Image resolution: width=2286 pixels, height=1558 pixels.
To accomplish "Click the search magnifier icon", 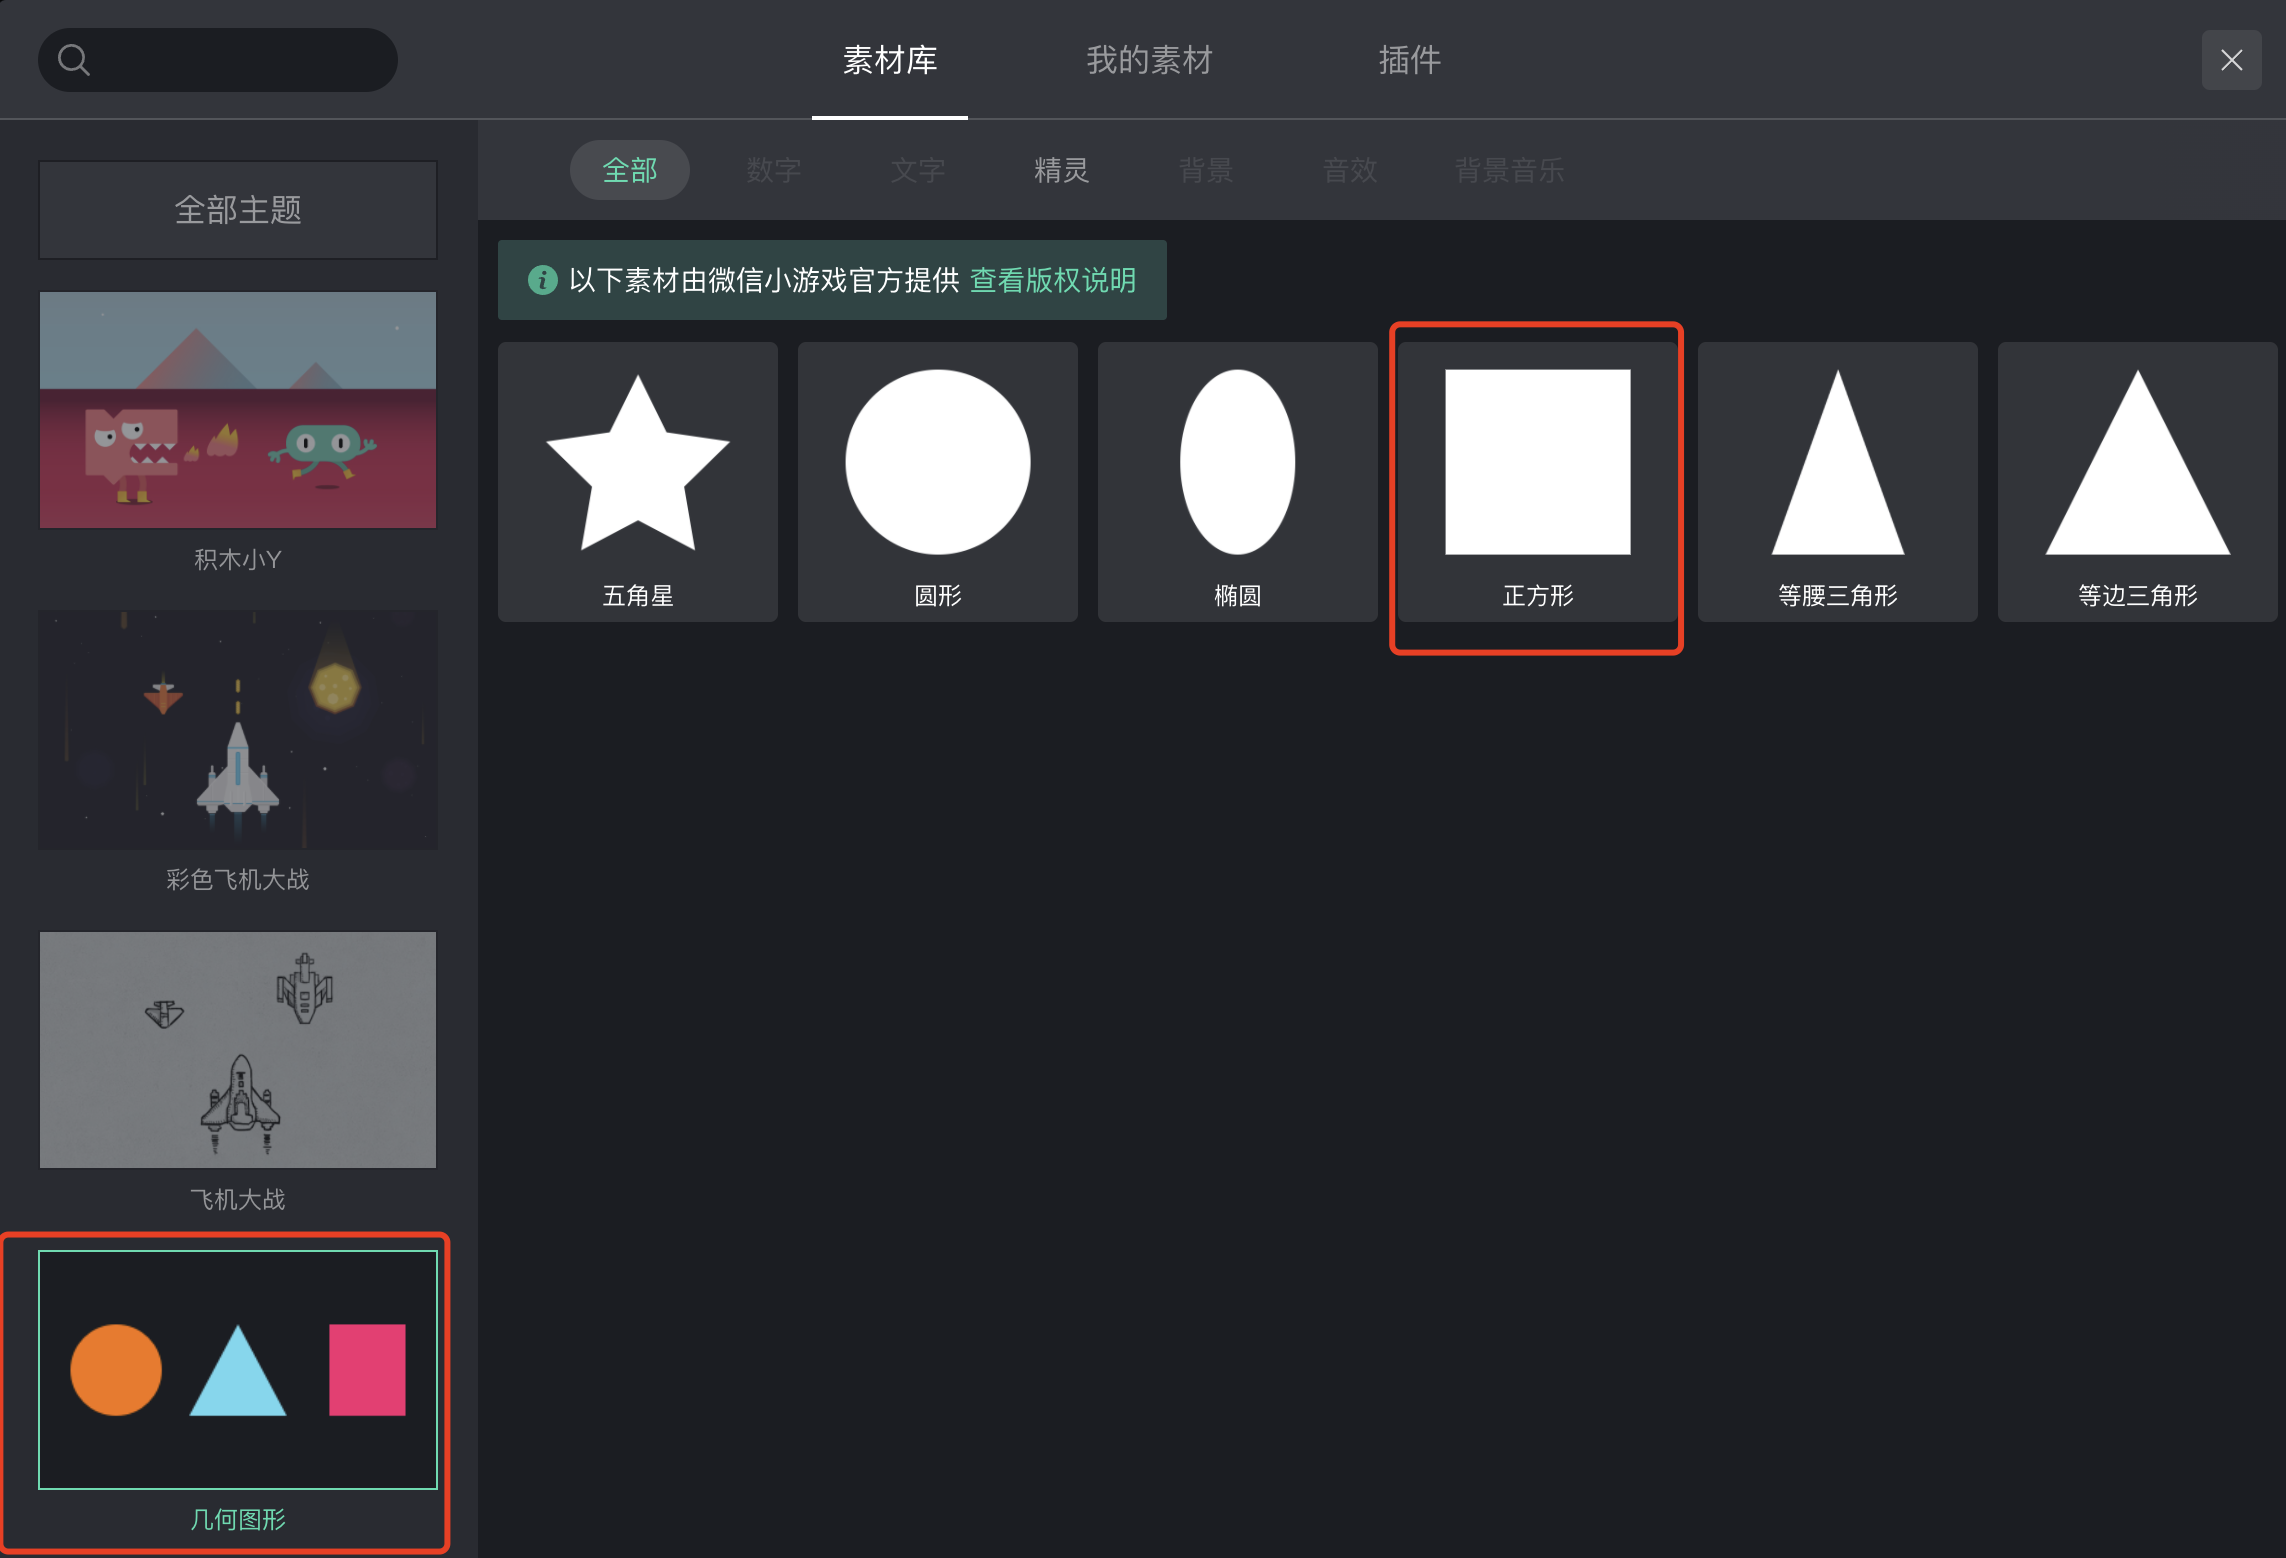I will (x=74, y=60).
